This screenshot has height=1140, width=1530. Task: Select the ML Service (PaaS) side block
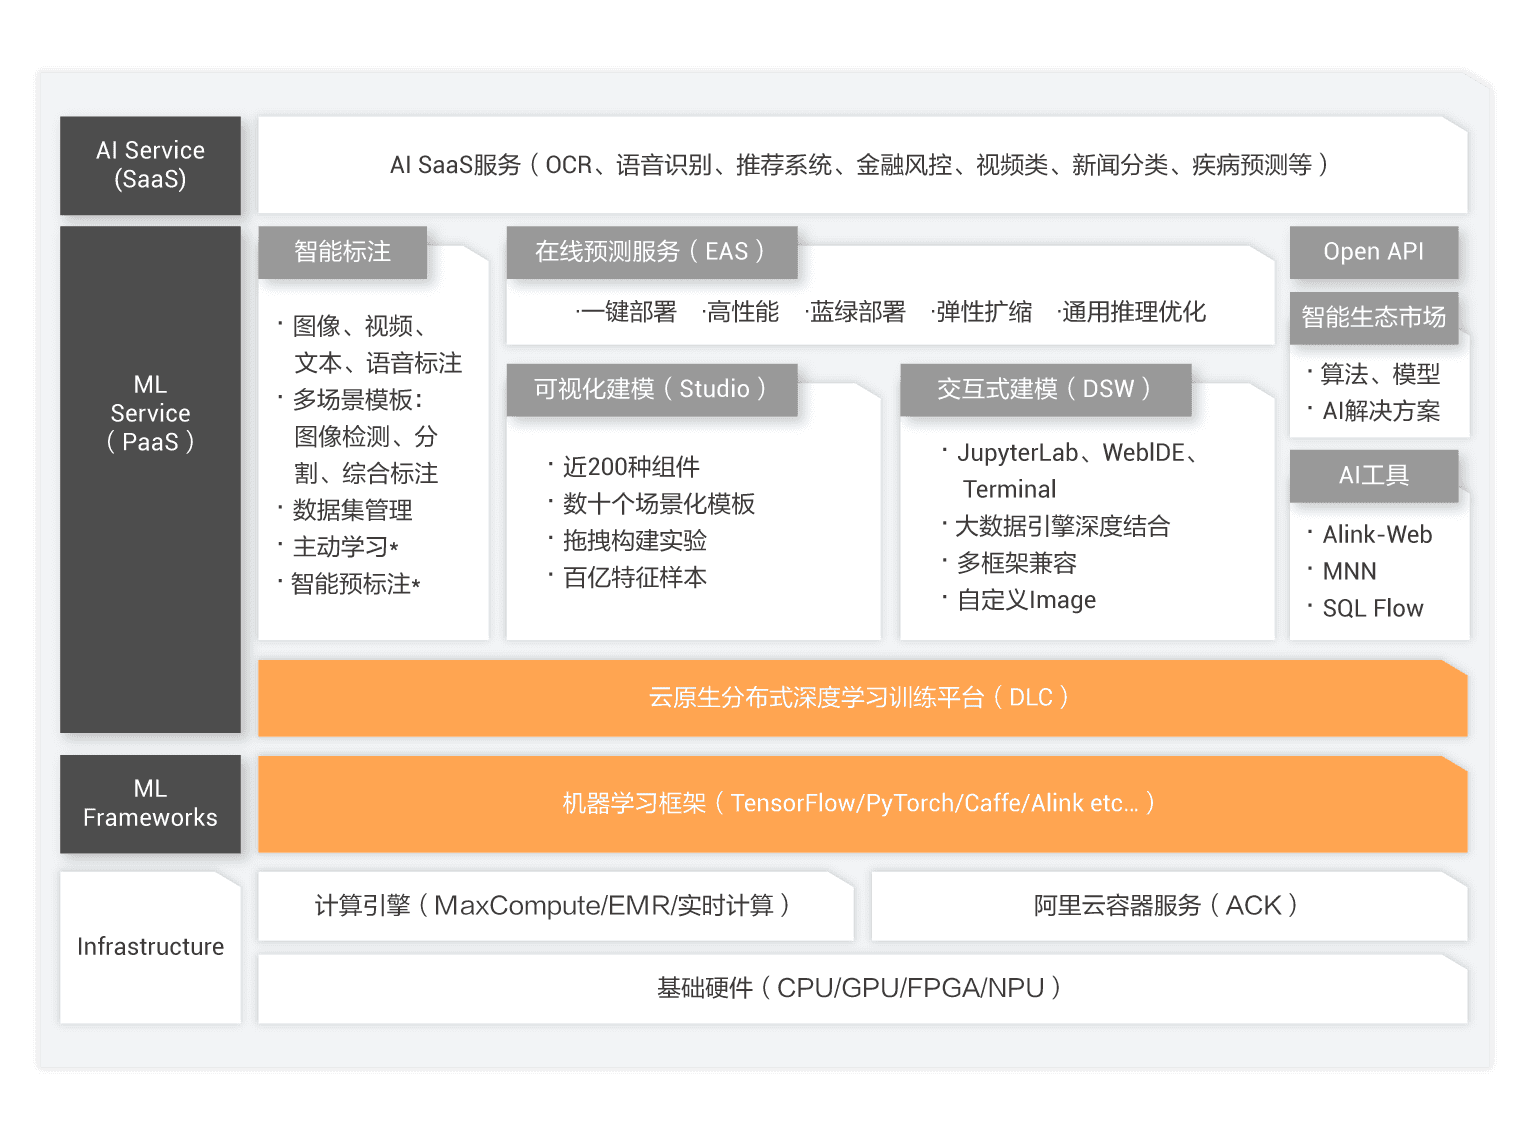tap(150, 479)
